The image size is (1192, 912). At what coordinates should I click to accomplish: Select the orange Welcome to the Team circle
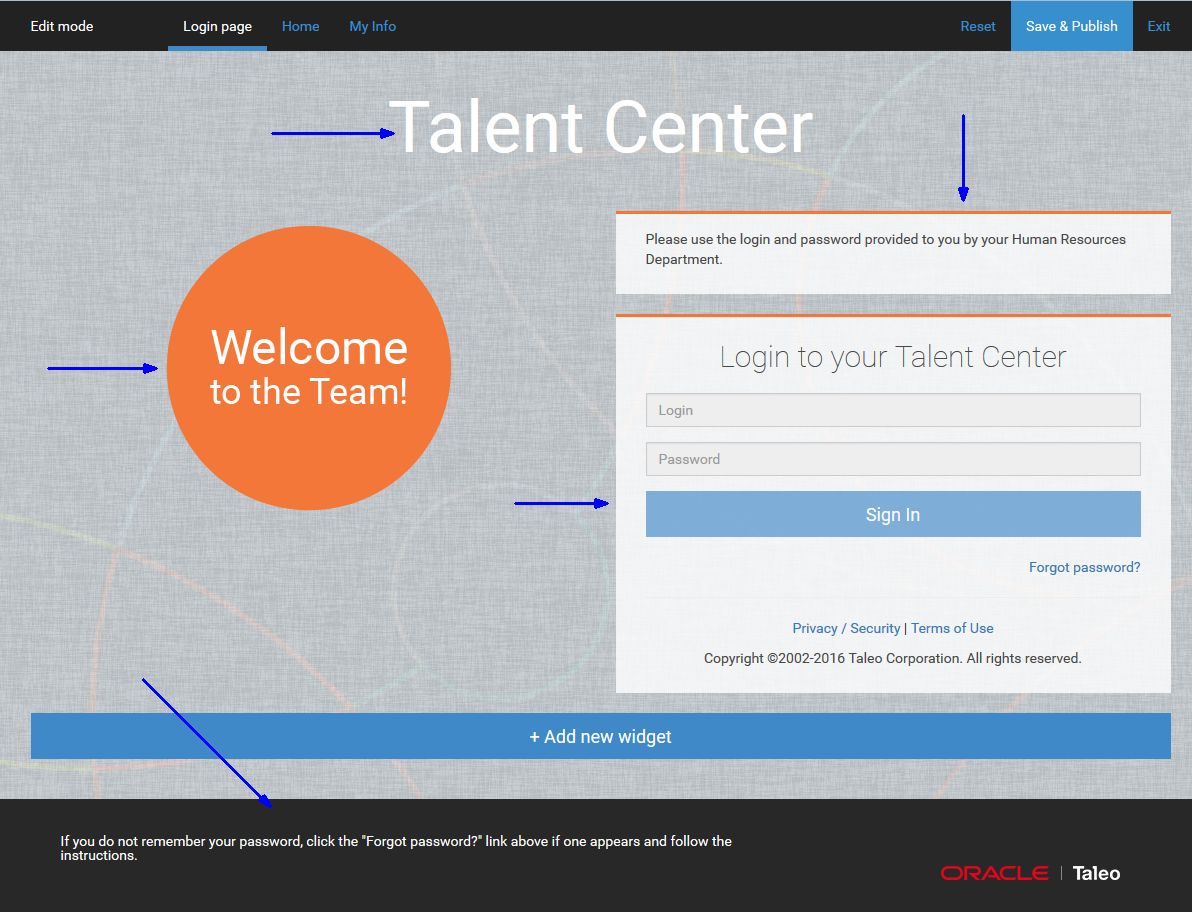coord(309,368)
